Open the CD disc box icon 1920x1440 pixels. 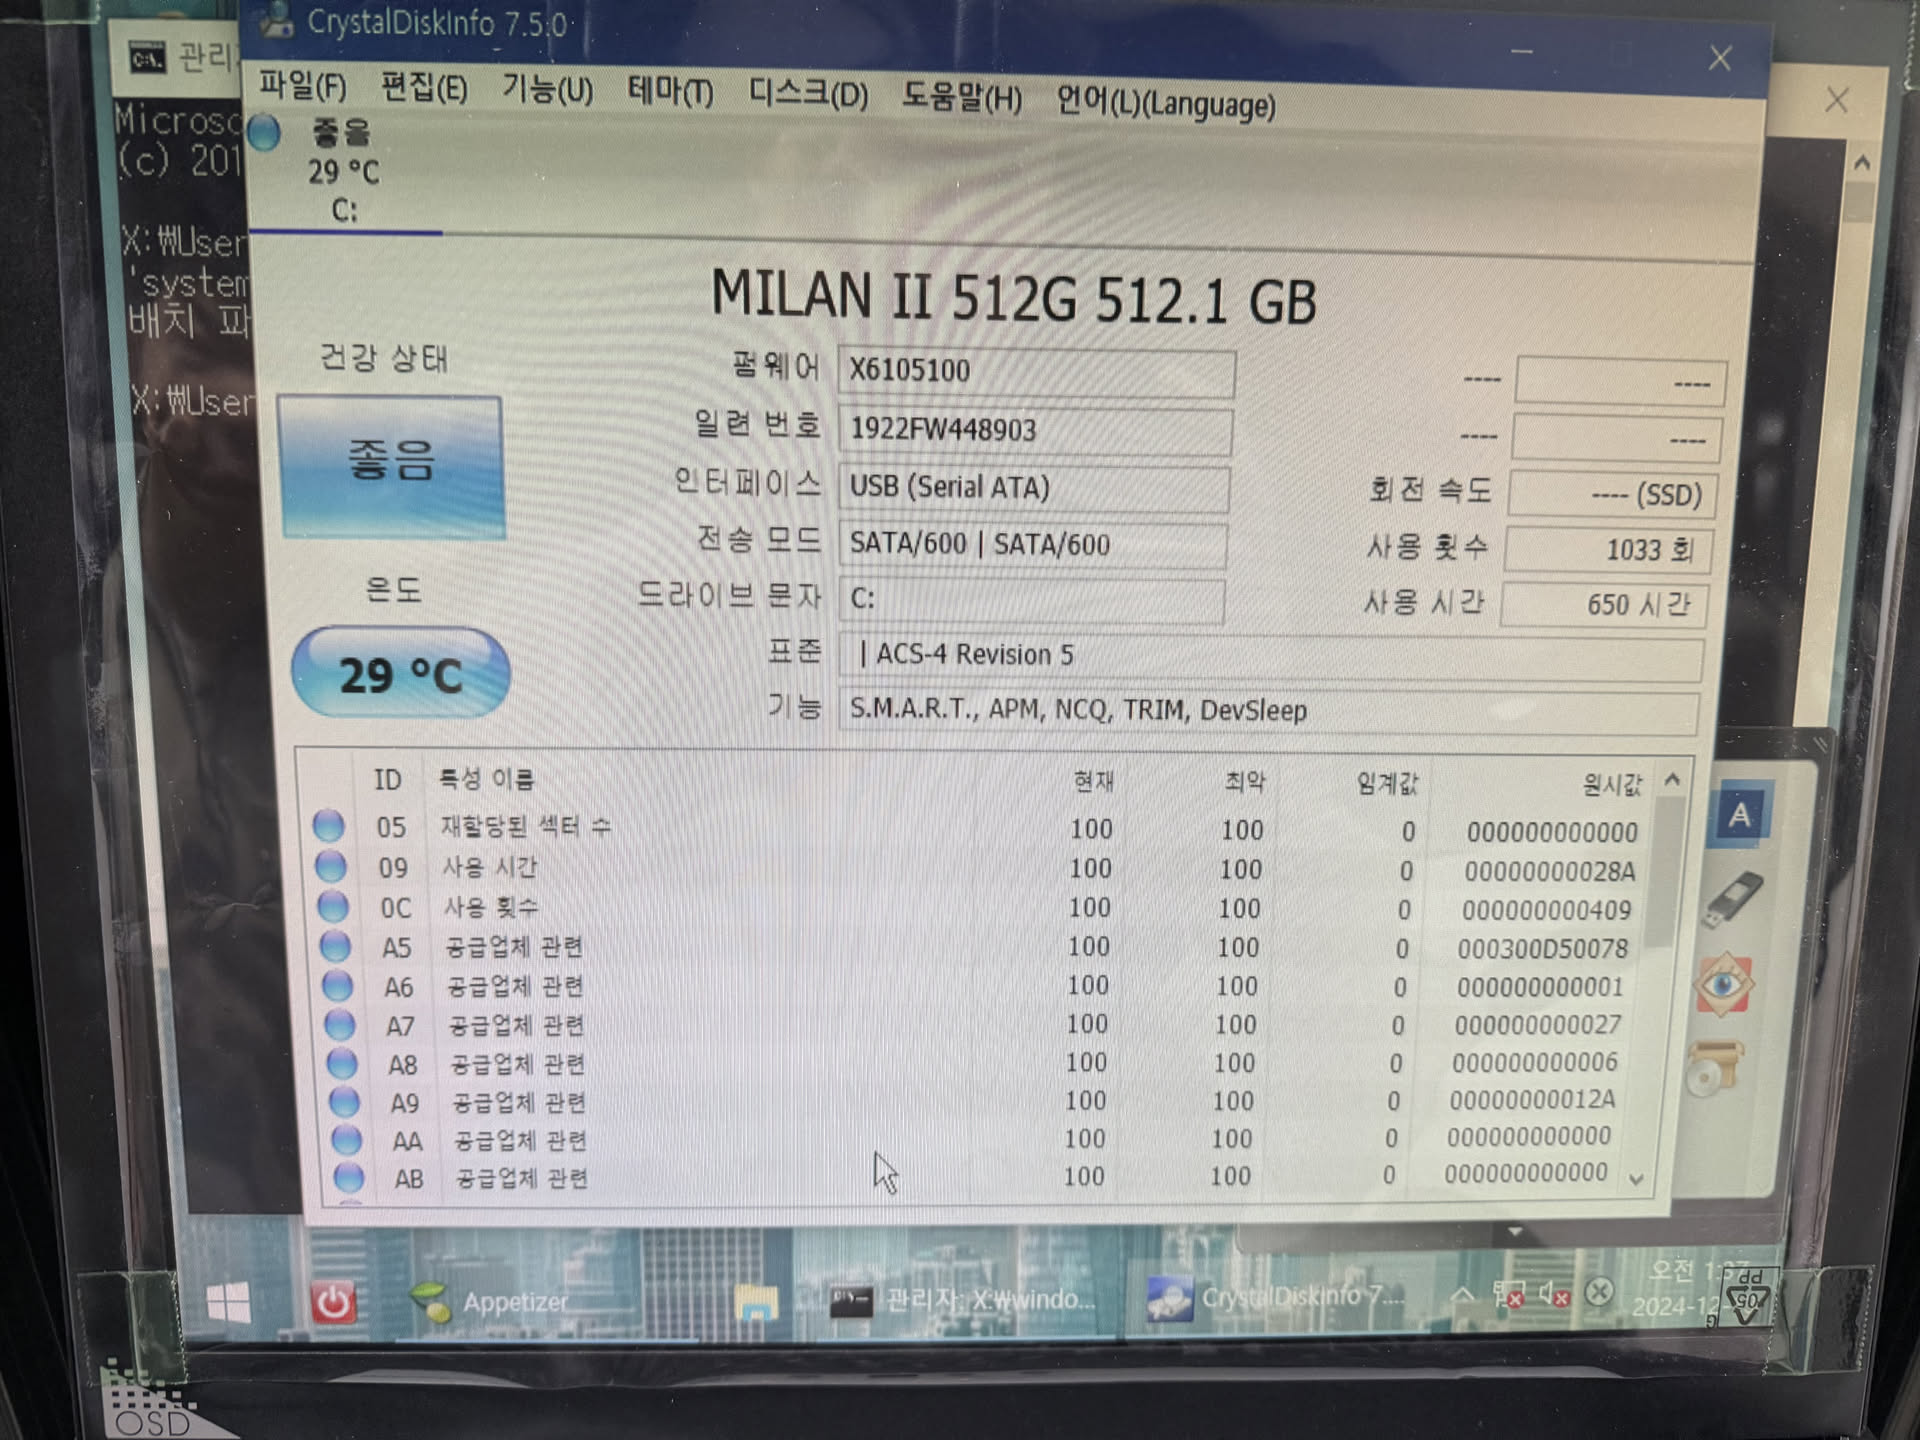click(x=1713, y=1066)
